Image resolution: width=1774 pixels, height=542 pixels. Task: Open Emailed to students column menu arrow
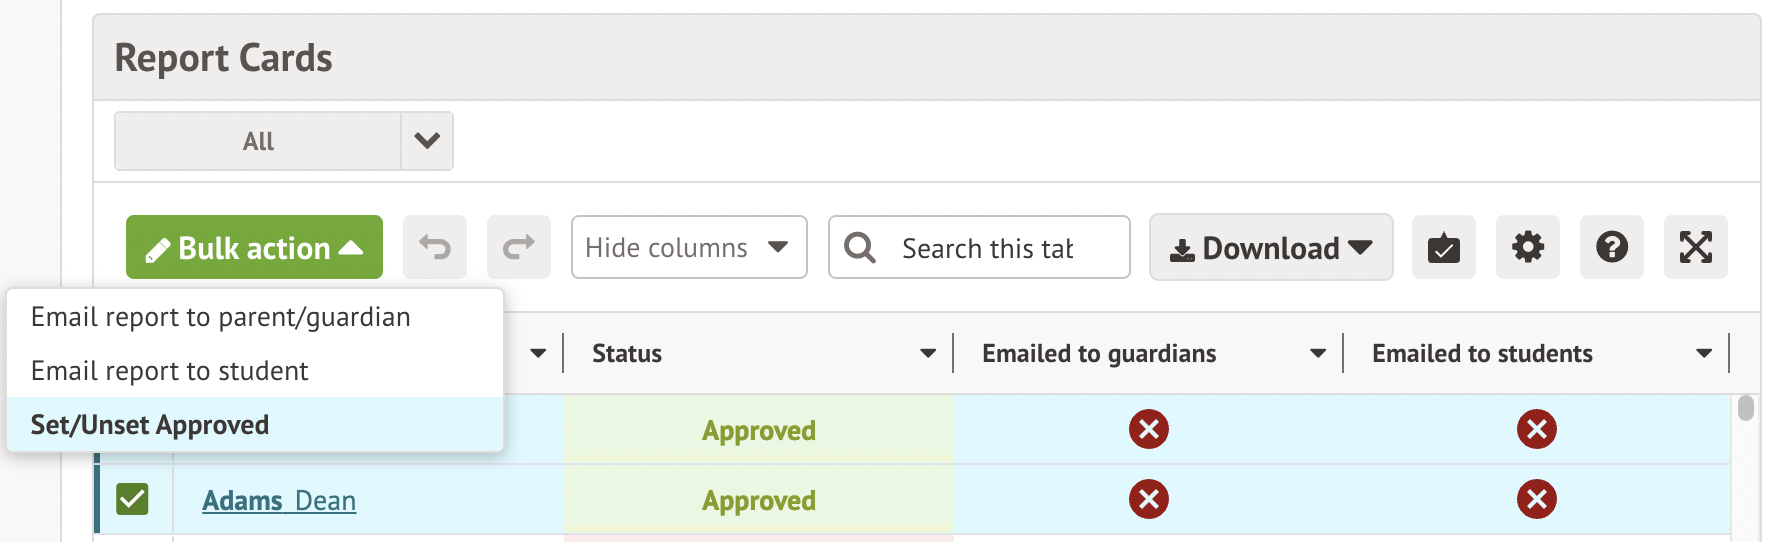pyautogui.click(x=1704, y=353)
